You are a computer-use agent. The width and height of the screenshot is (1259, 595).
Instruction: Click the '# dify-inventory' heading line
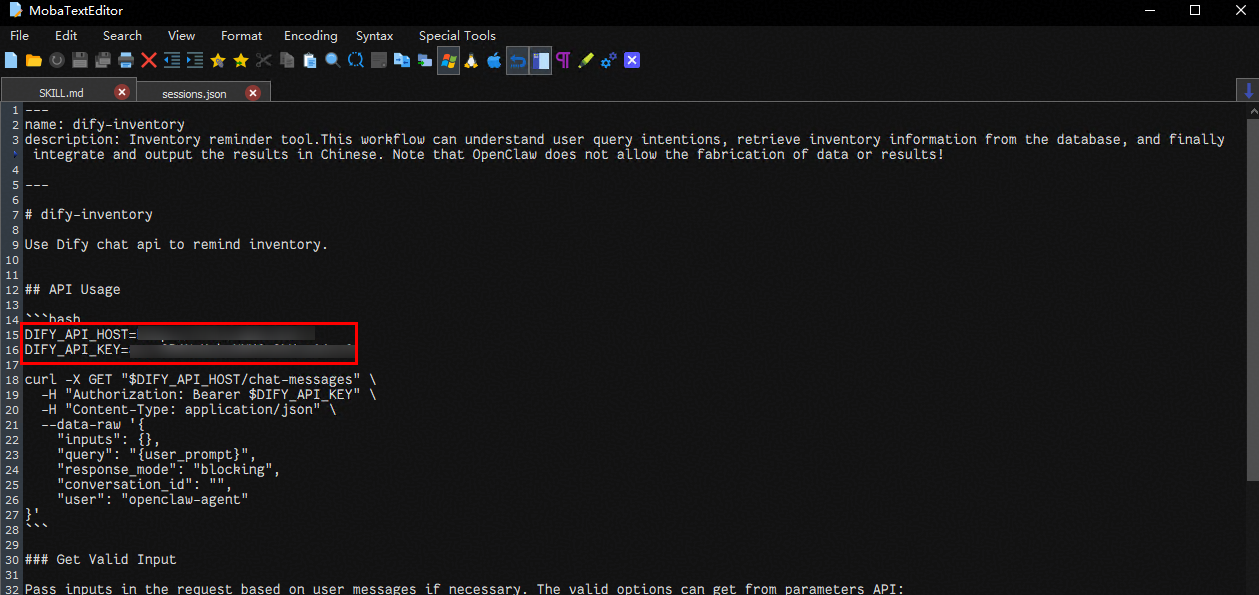click(x=89, y=215)
